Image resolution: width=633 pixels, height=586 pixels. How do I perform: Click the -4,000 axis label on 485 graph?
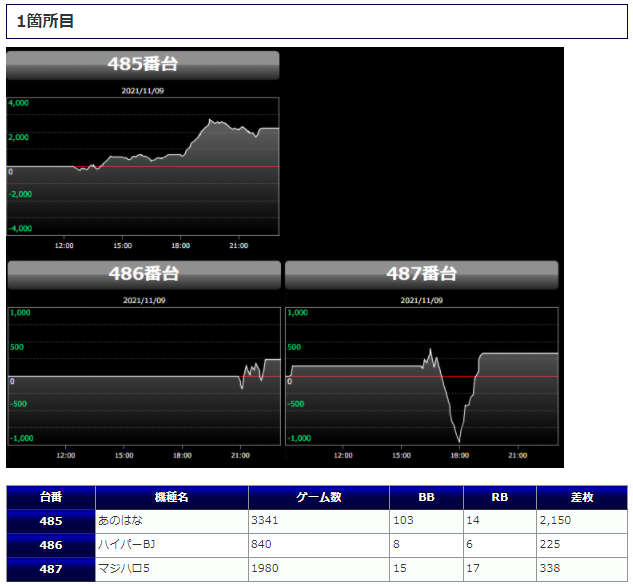(20, 228)
